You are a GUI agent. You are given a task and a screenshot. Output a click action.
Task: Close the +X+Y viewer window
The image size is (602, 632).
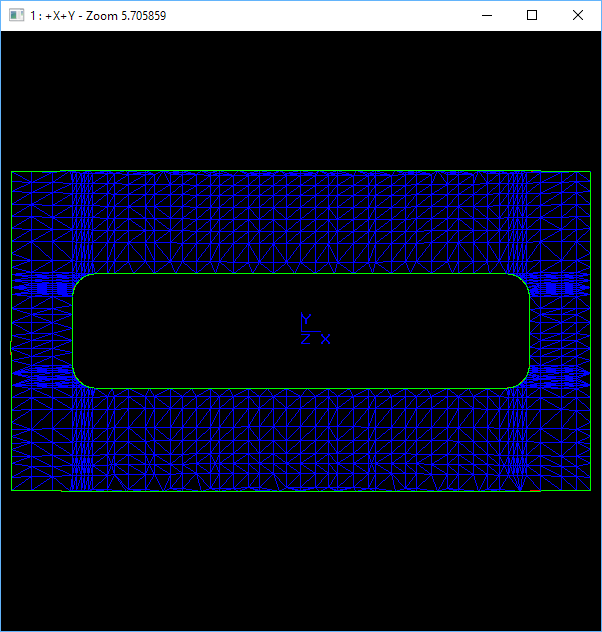(x=578, y=15)
